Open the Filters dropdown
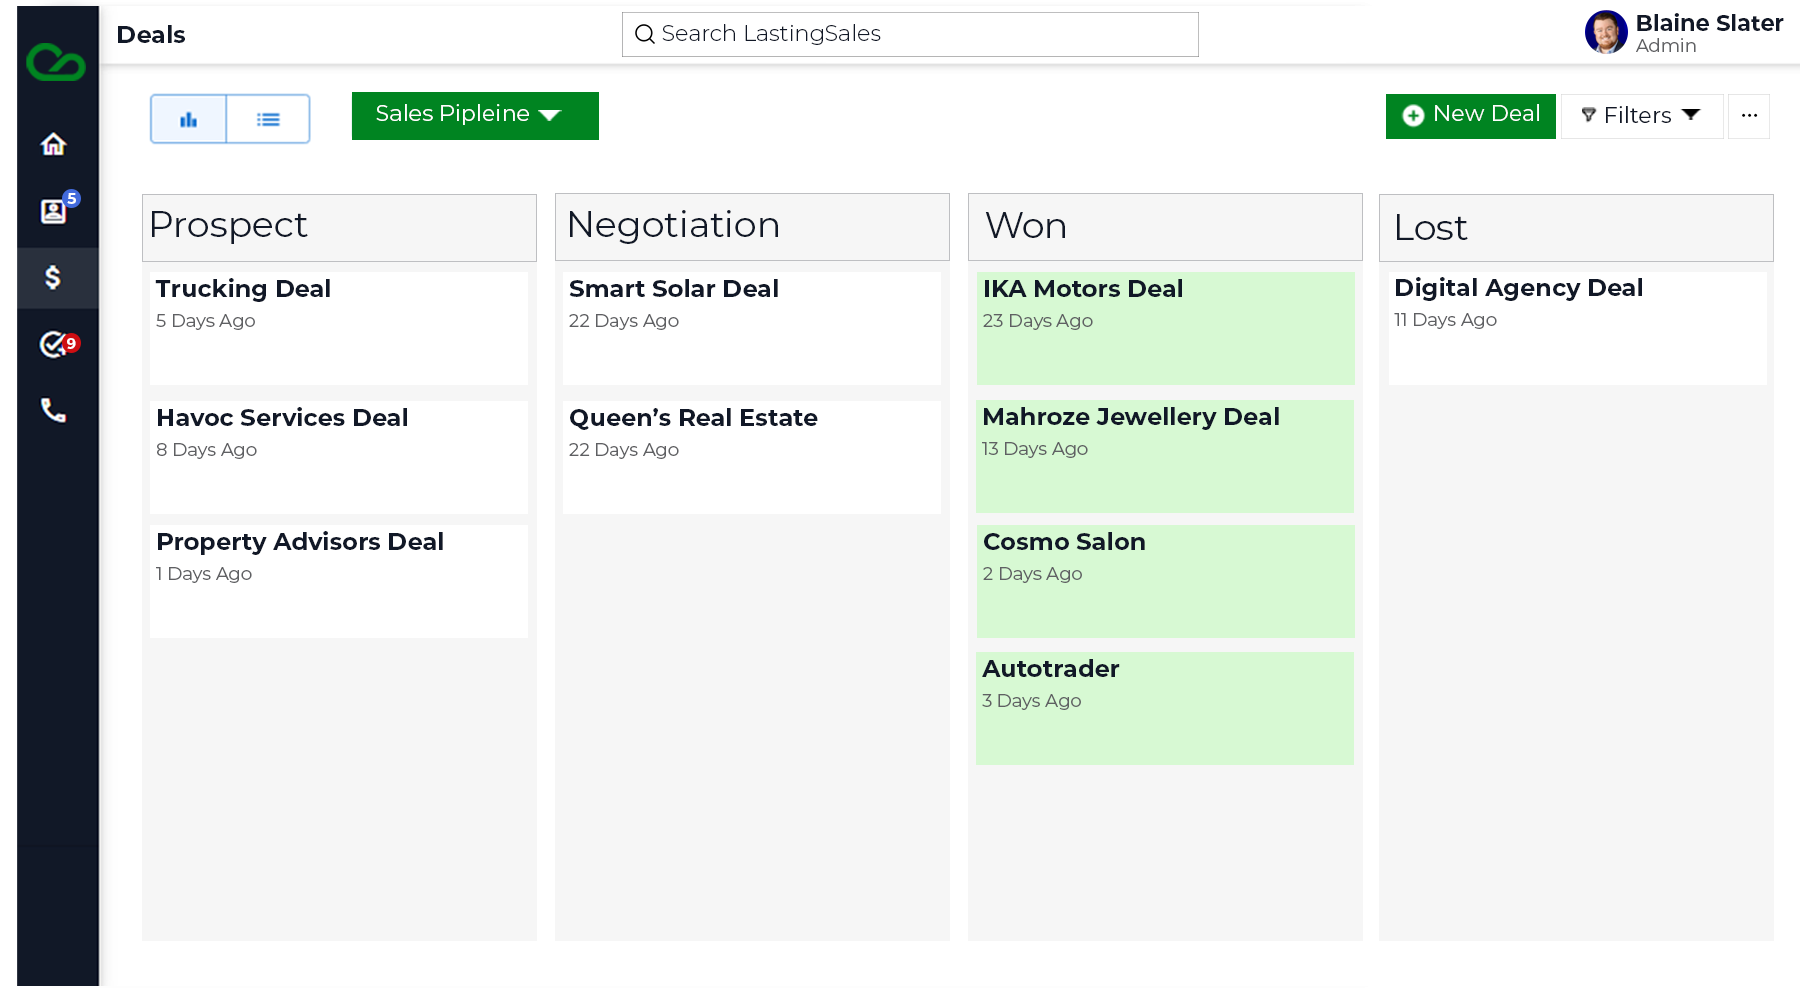Image resolution: width=1800 pixels, height=990 pixels. click(1642, 116)
